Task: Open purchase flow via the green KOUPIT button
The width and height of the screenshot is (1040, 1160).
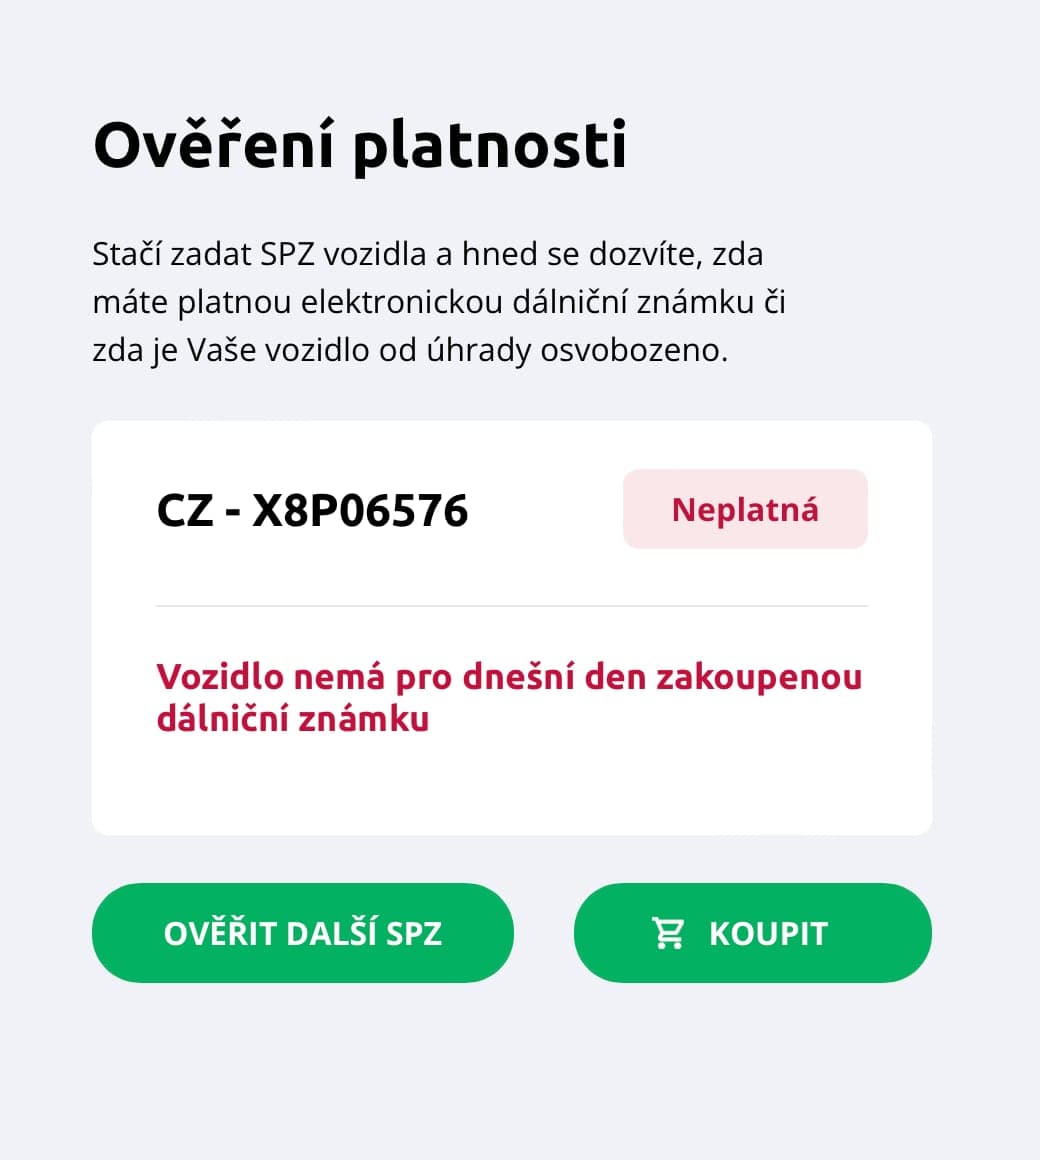Action: pos(752,932)
